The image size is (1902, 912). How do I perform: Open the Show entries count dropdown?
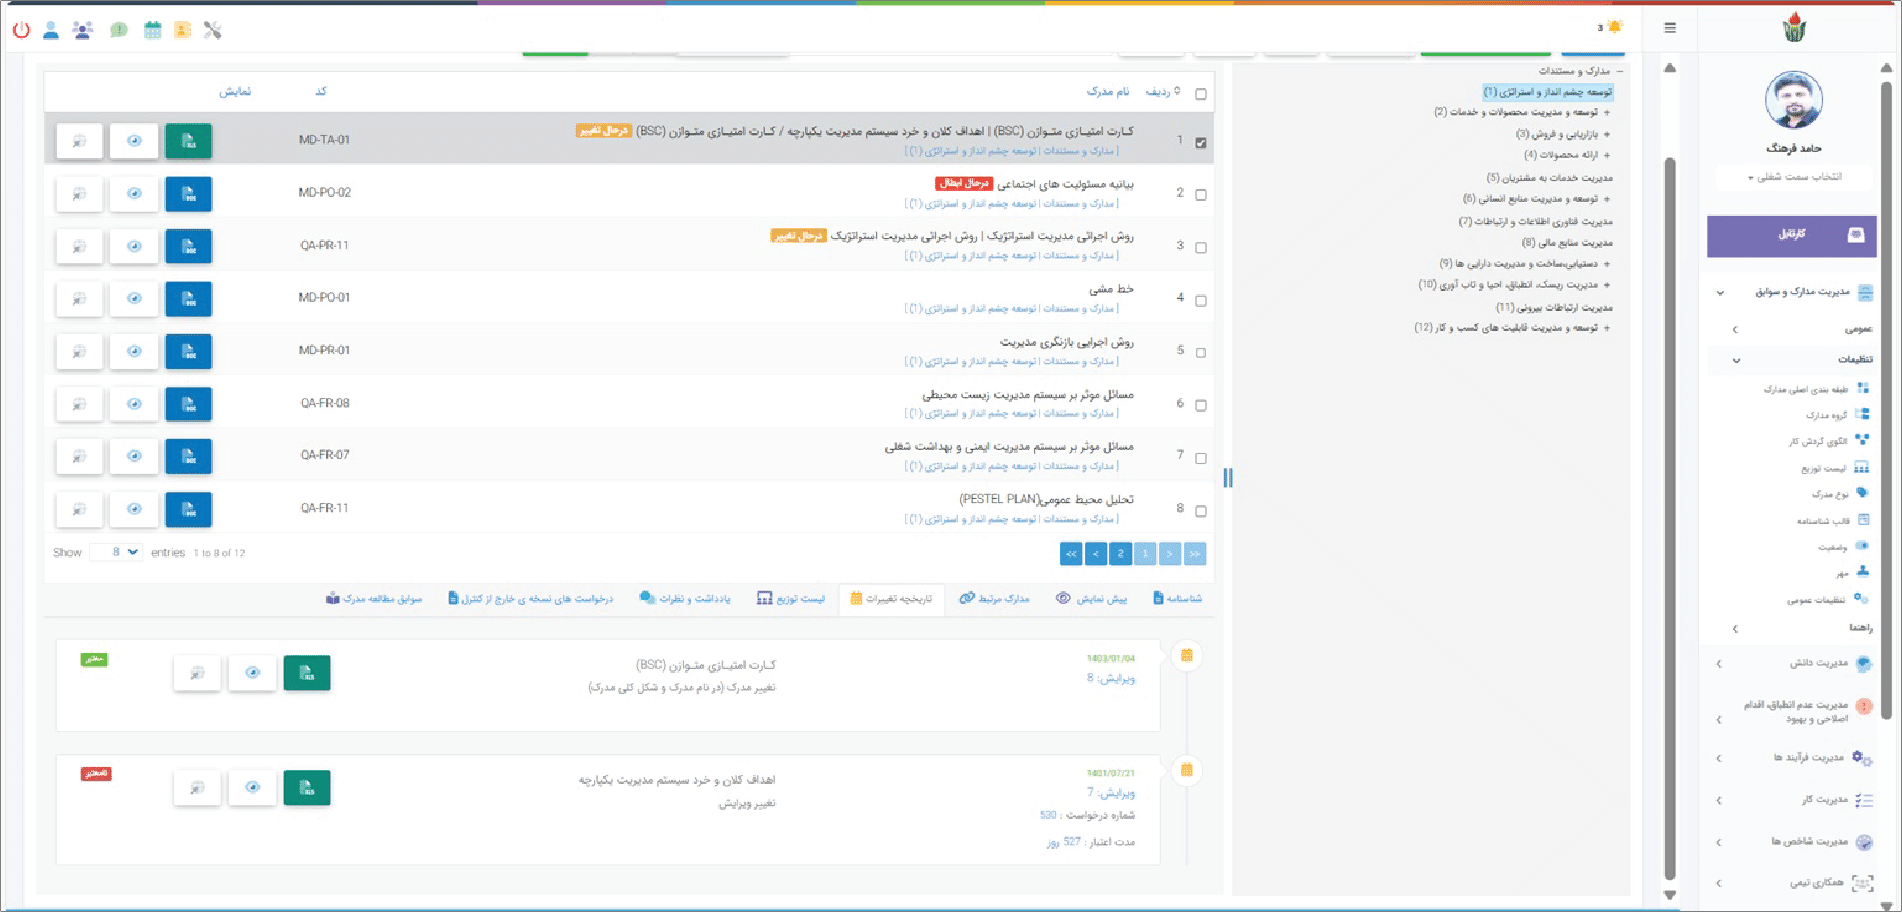tap(116, 552)
